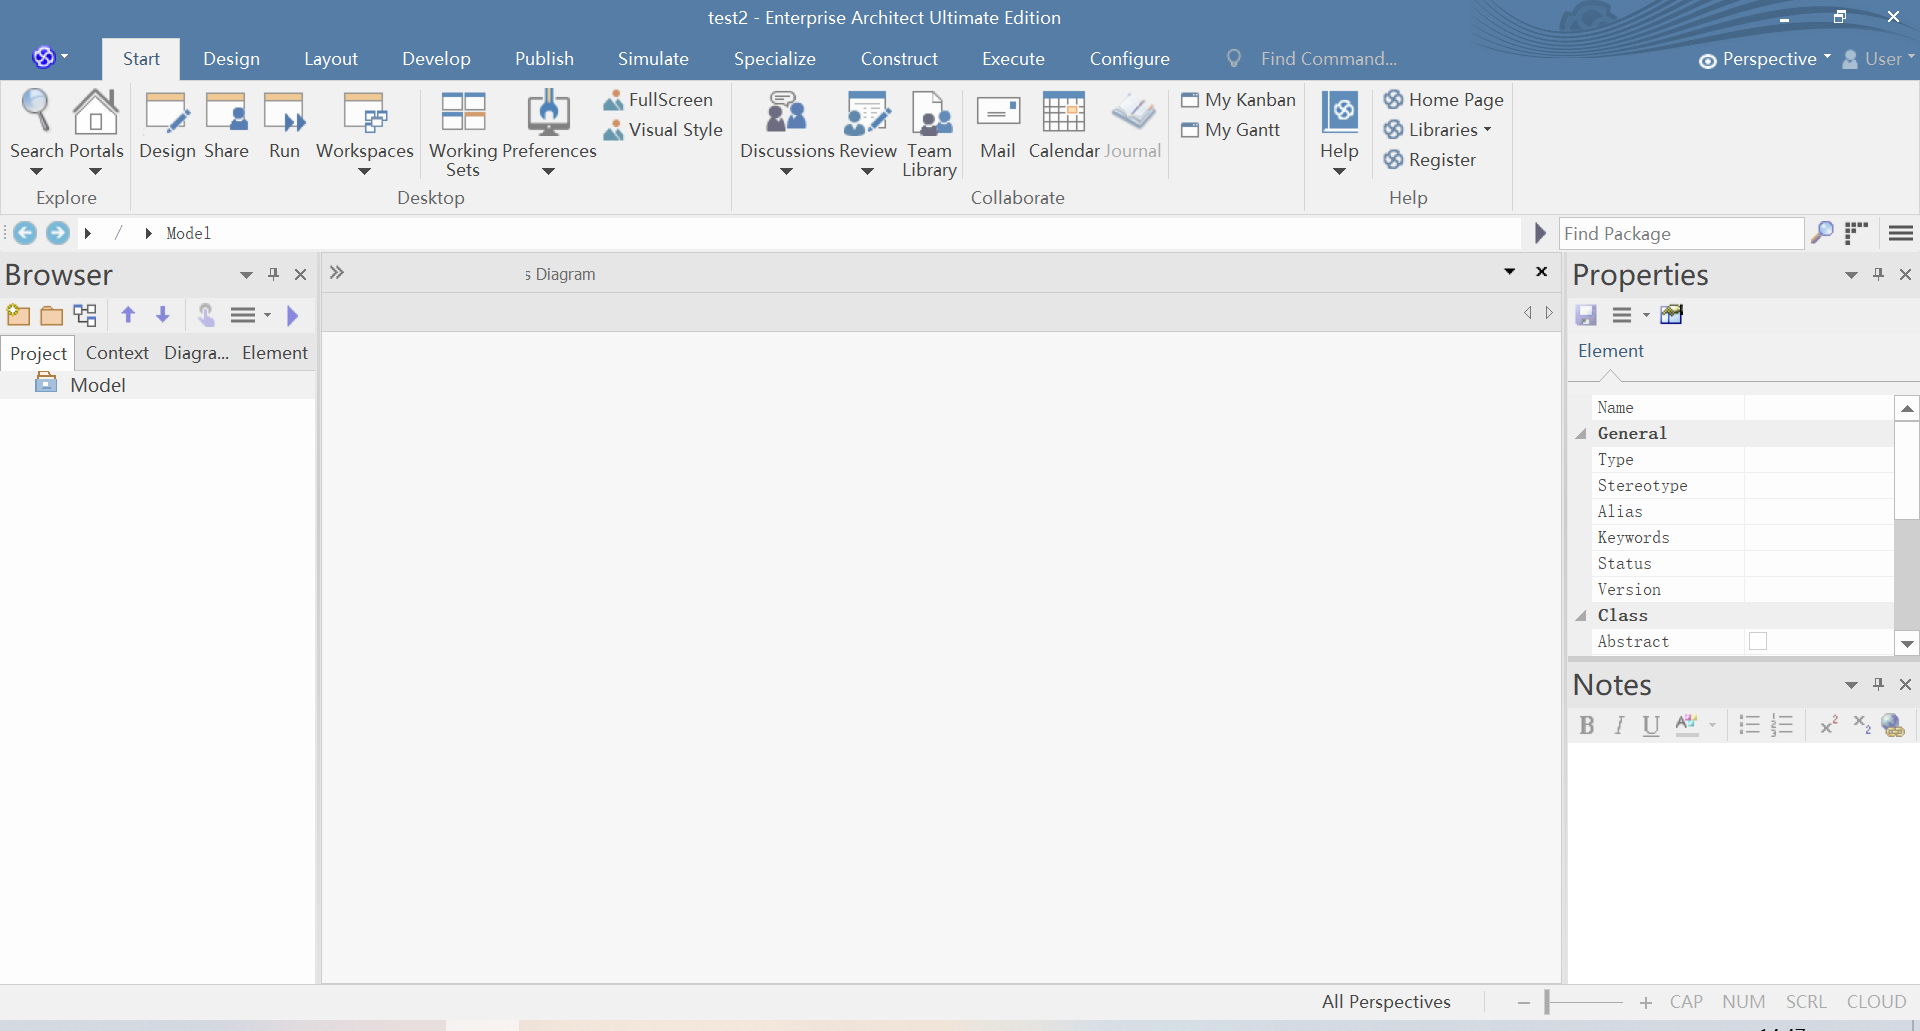Insert bullet list in Notes toolbar
The image size is (1920, 1031).
pos(1749,725)
